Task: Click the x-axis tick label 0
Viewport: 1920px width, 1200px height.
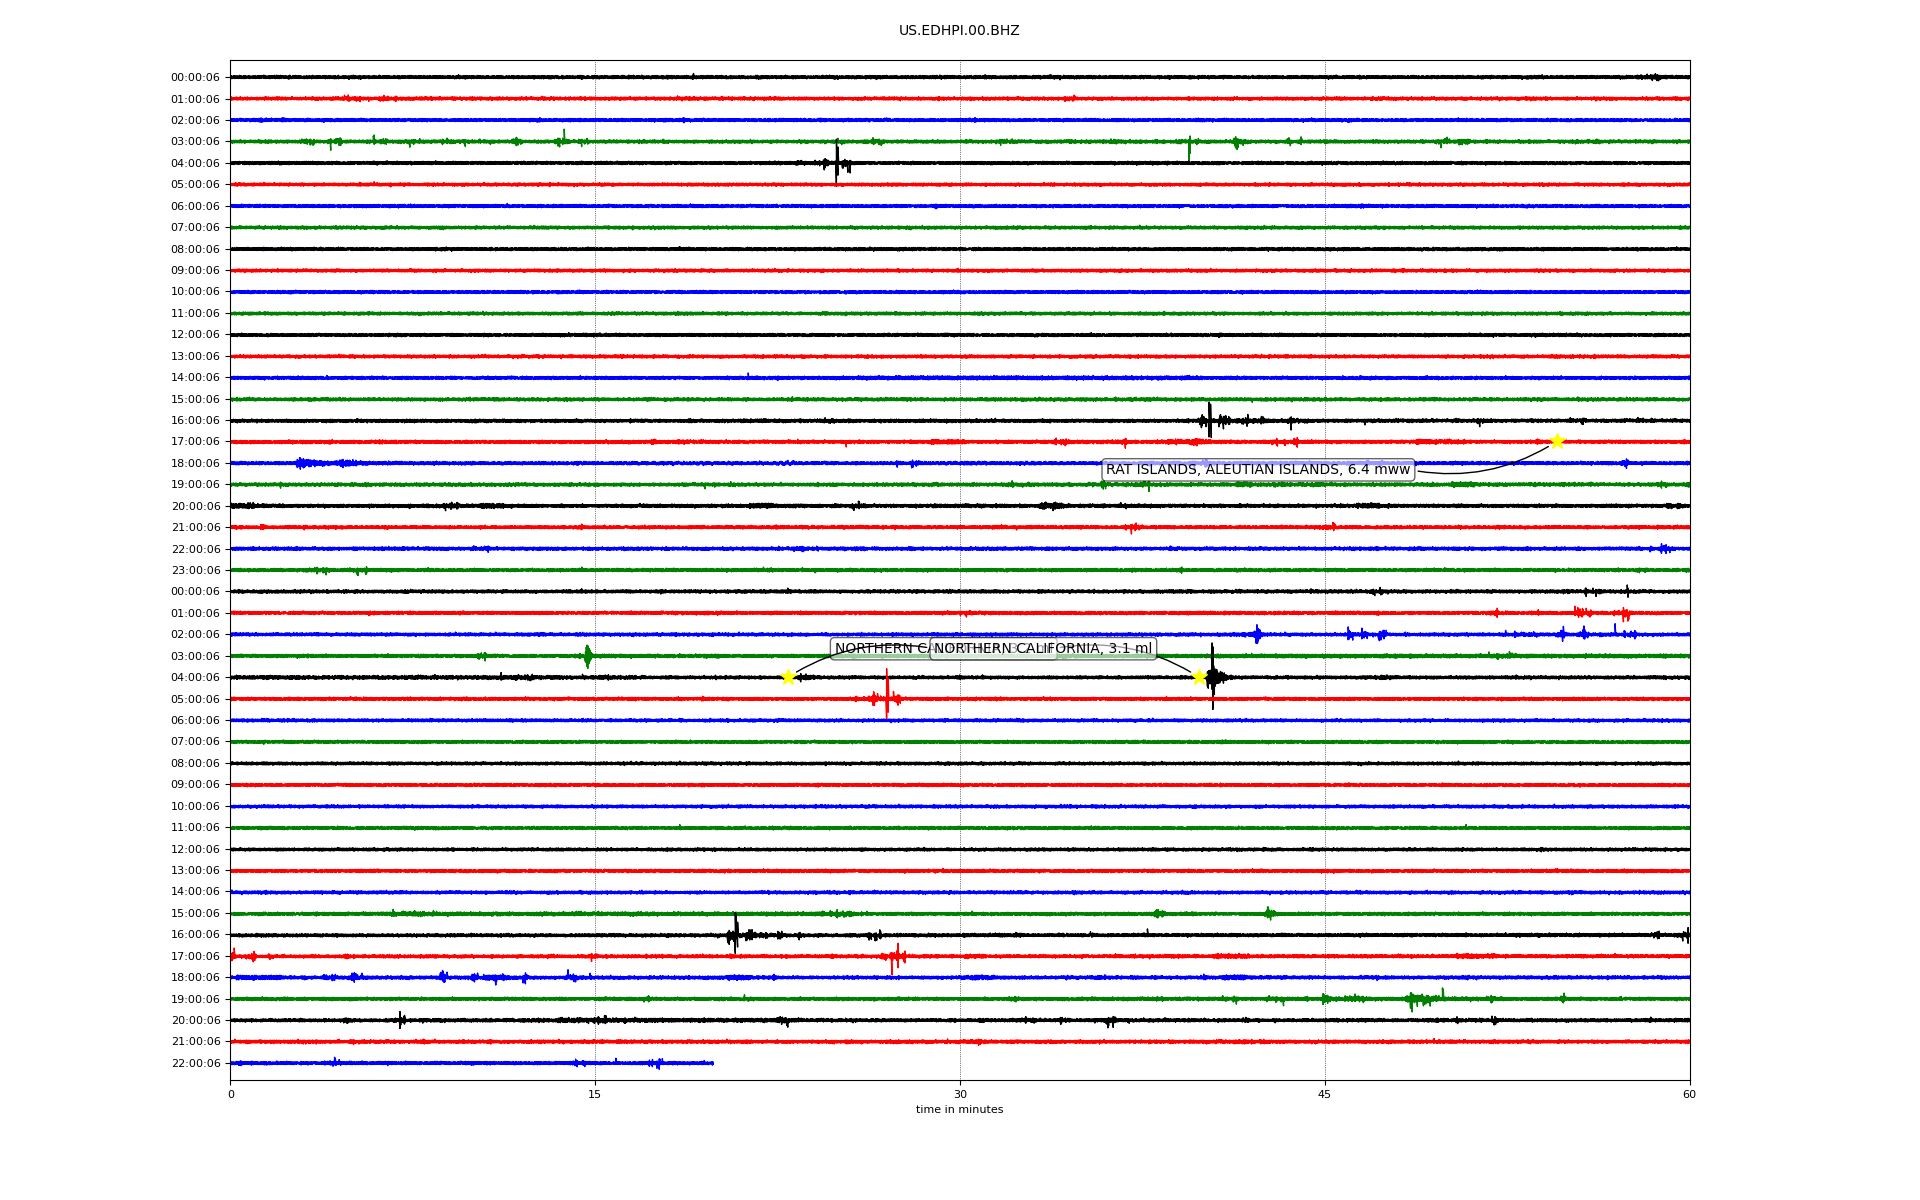Action: [x=231, y=1094]
